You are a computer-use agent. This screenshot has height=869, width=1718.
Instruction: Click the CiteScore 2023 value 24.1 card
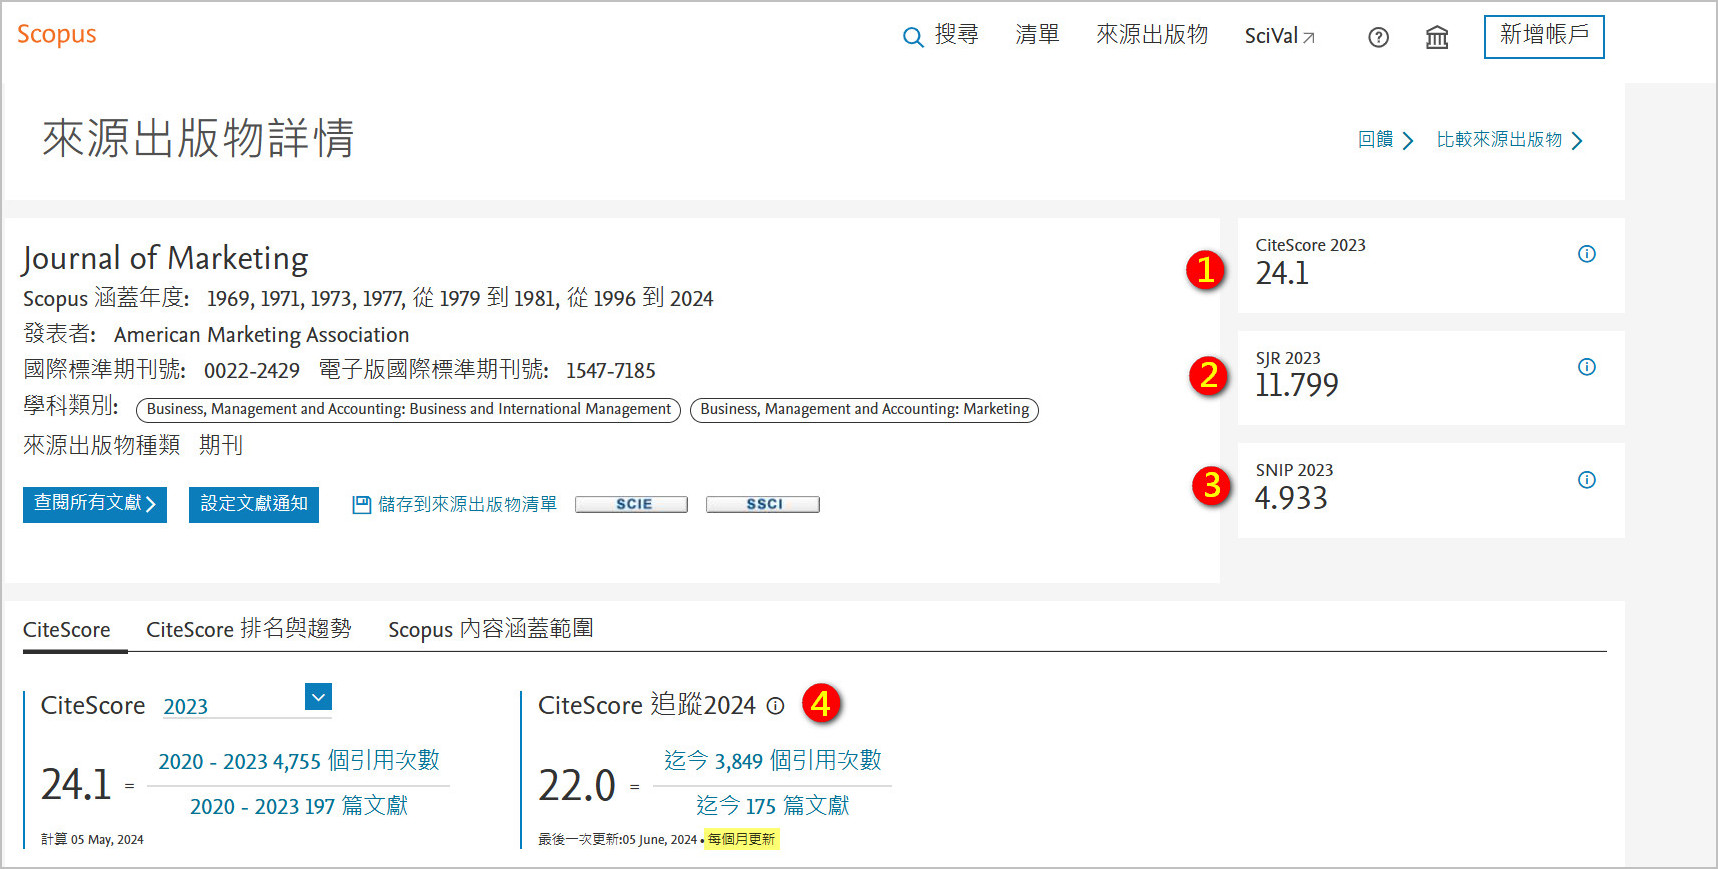(1431, 265)
